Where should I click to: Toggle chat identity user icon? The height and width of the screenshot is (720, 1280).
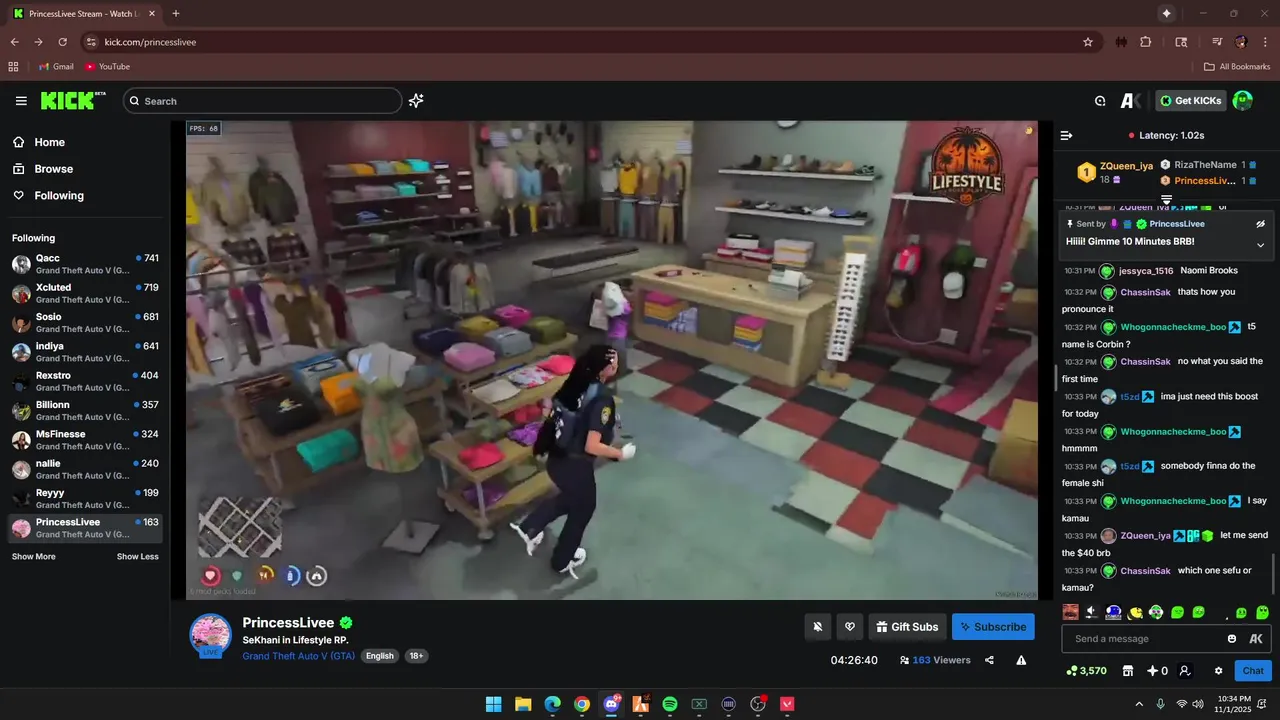pyautogui.click(x=1185, y=671)
